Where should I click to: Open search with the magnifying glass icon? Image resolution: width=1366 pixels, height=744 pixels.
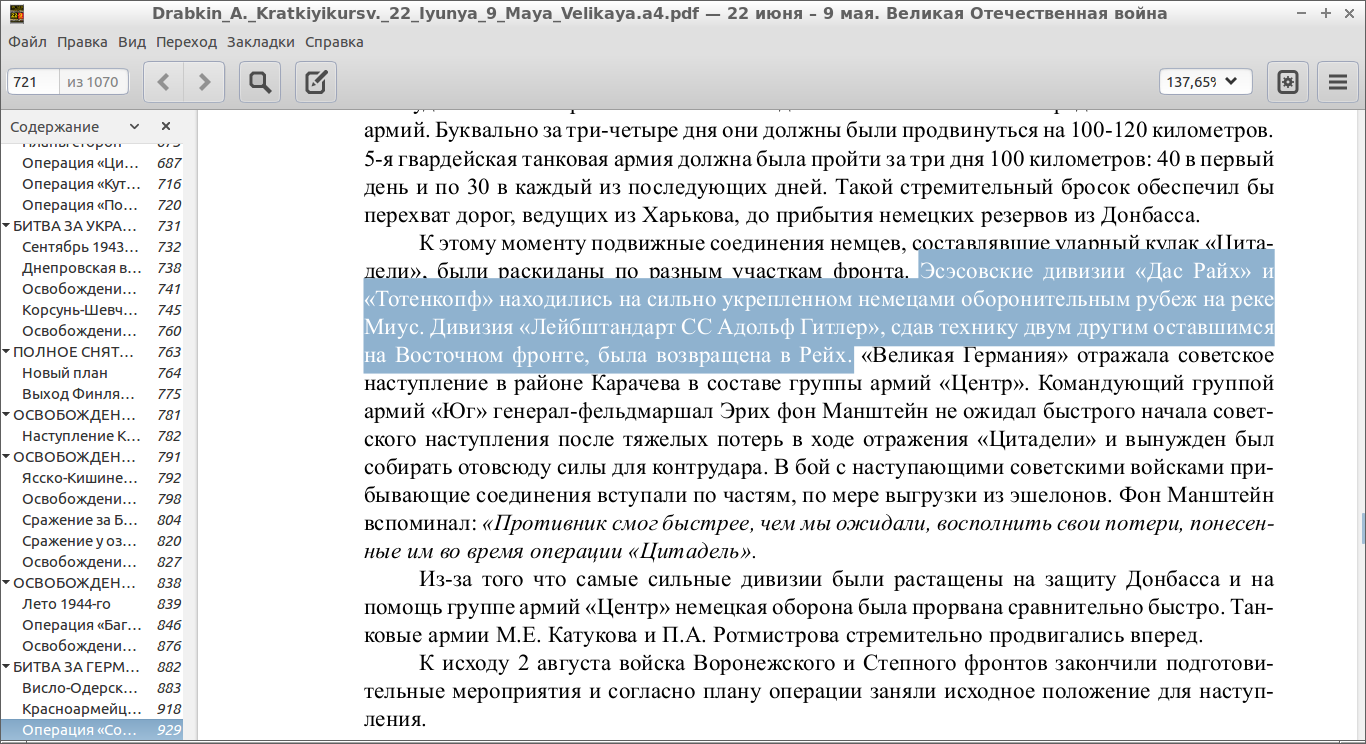[x=260, y=82]
